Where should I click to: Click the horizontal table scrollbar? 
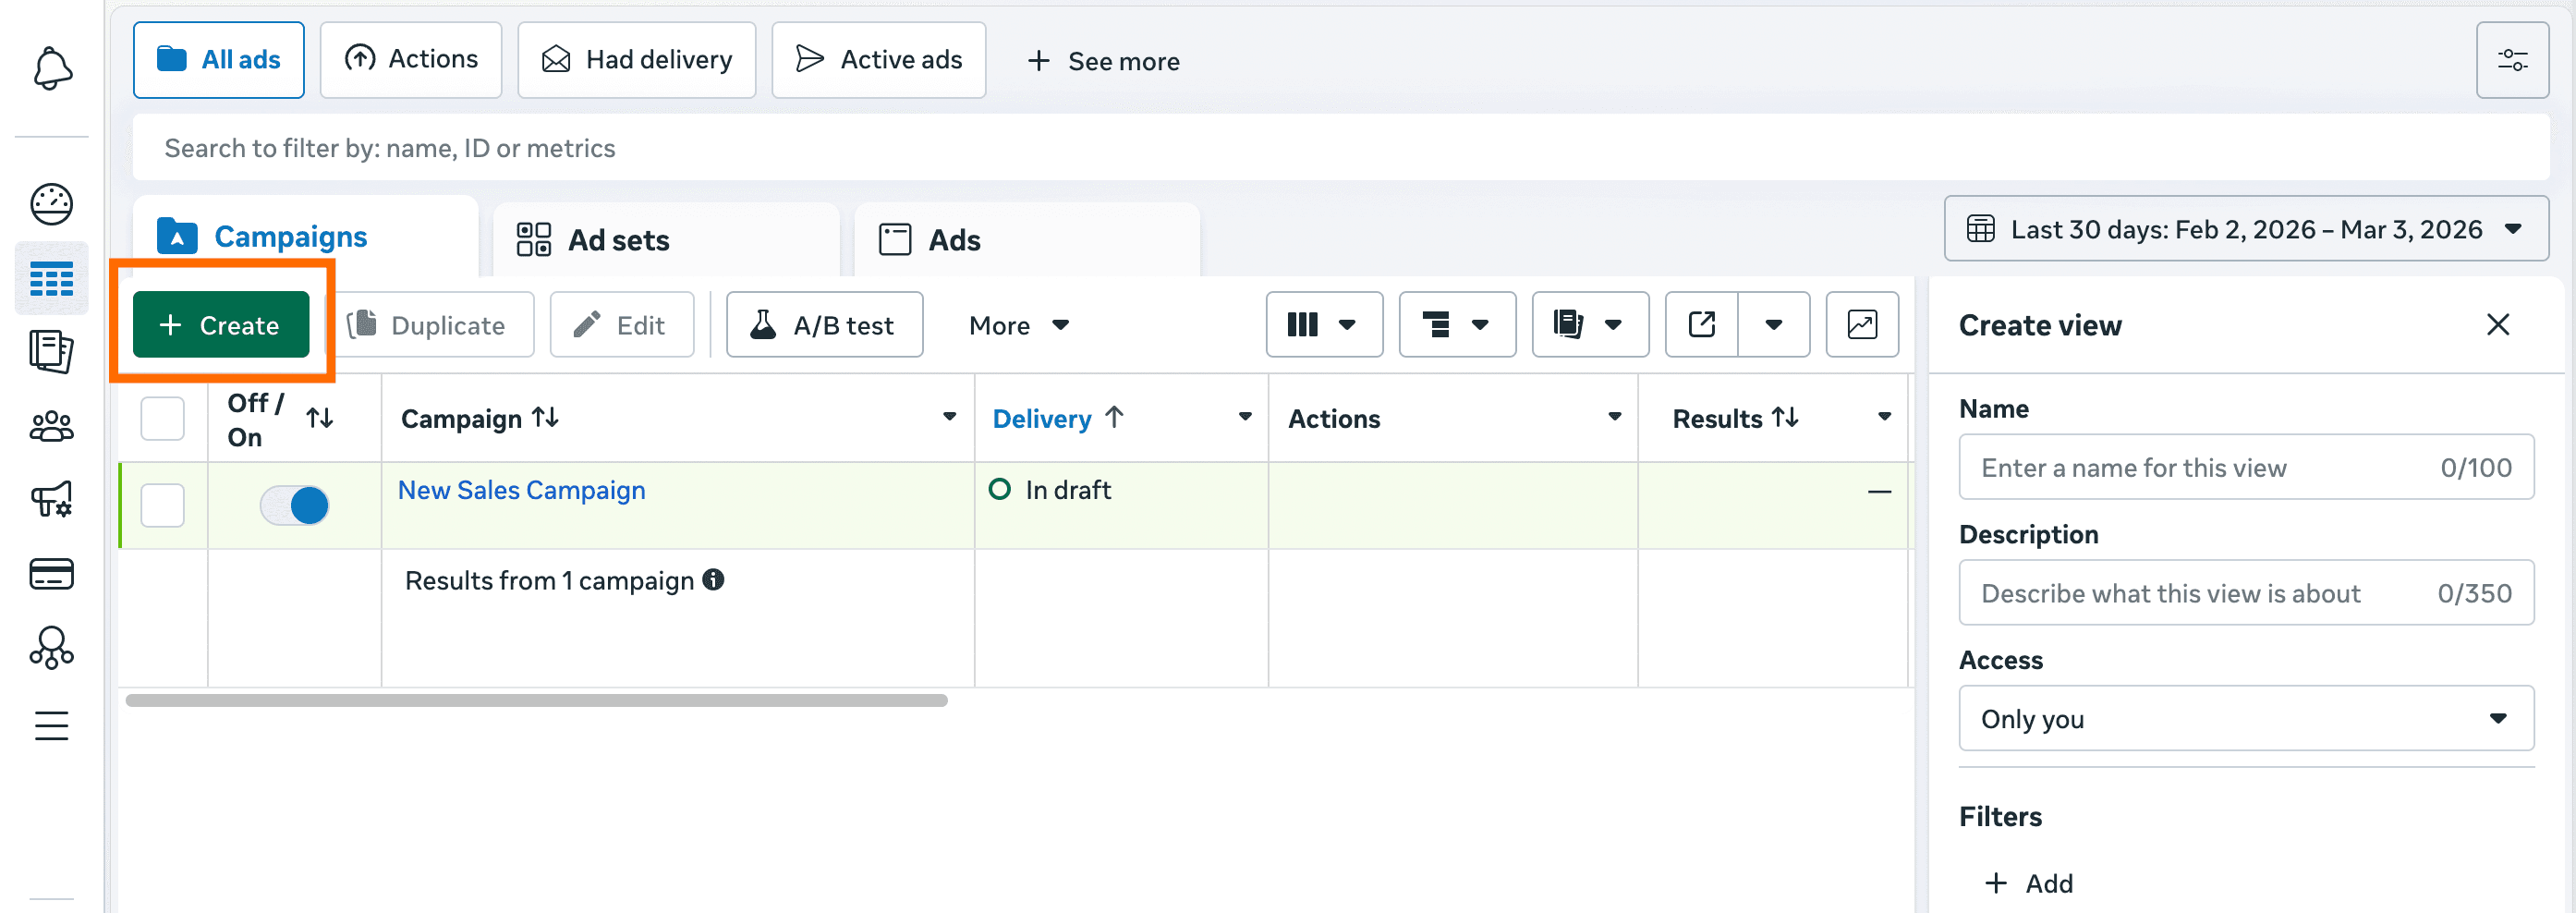(536, 701)
